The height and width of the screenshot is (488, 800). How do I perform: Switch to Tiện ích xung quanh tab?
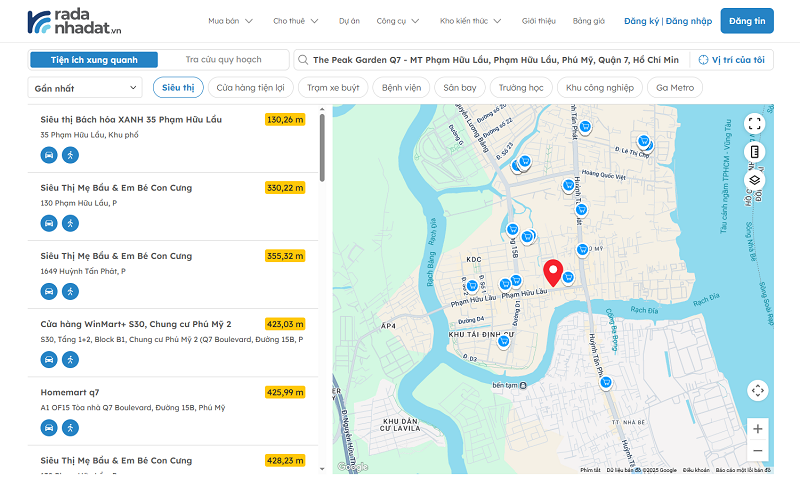pos(94,60)
